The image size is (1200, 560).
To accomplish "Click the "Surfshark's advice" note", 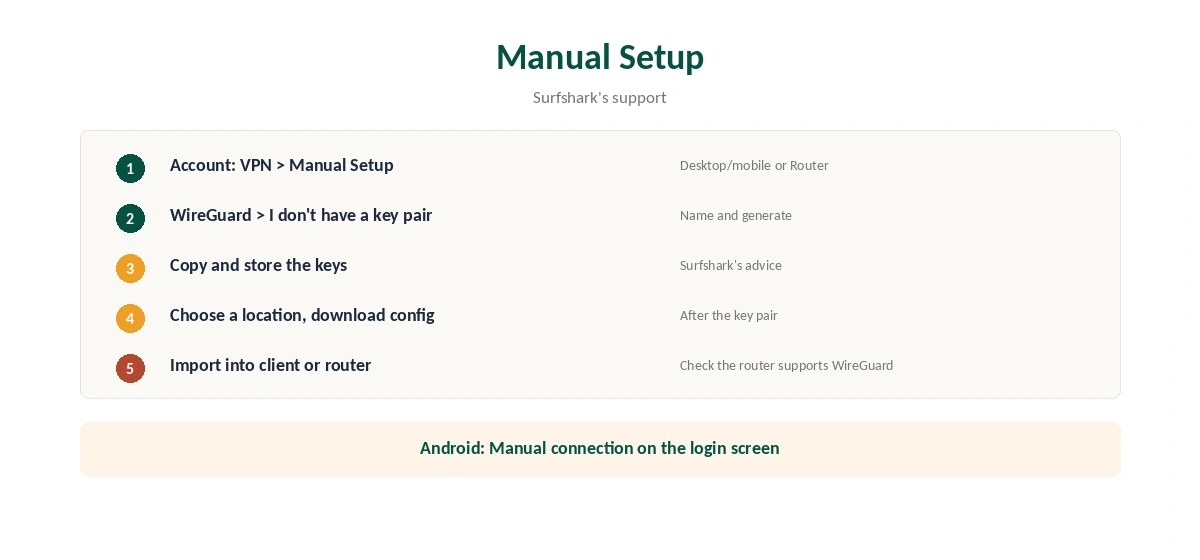I will click(731, 265).
